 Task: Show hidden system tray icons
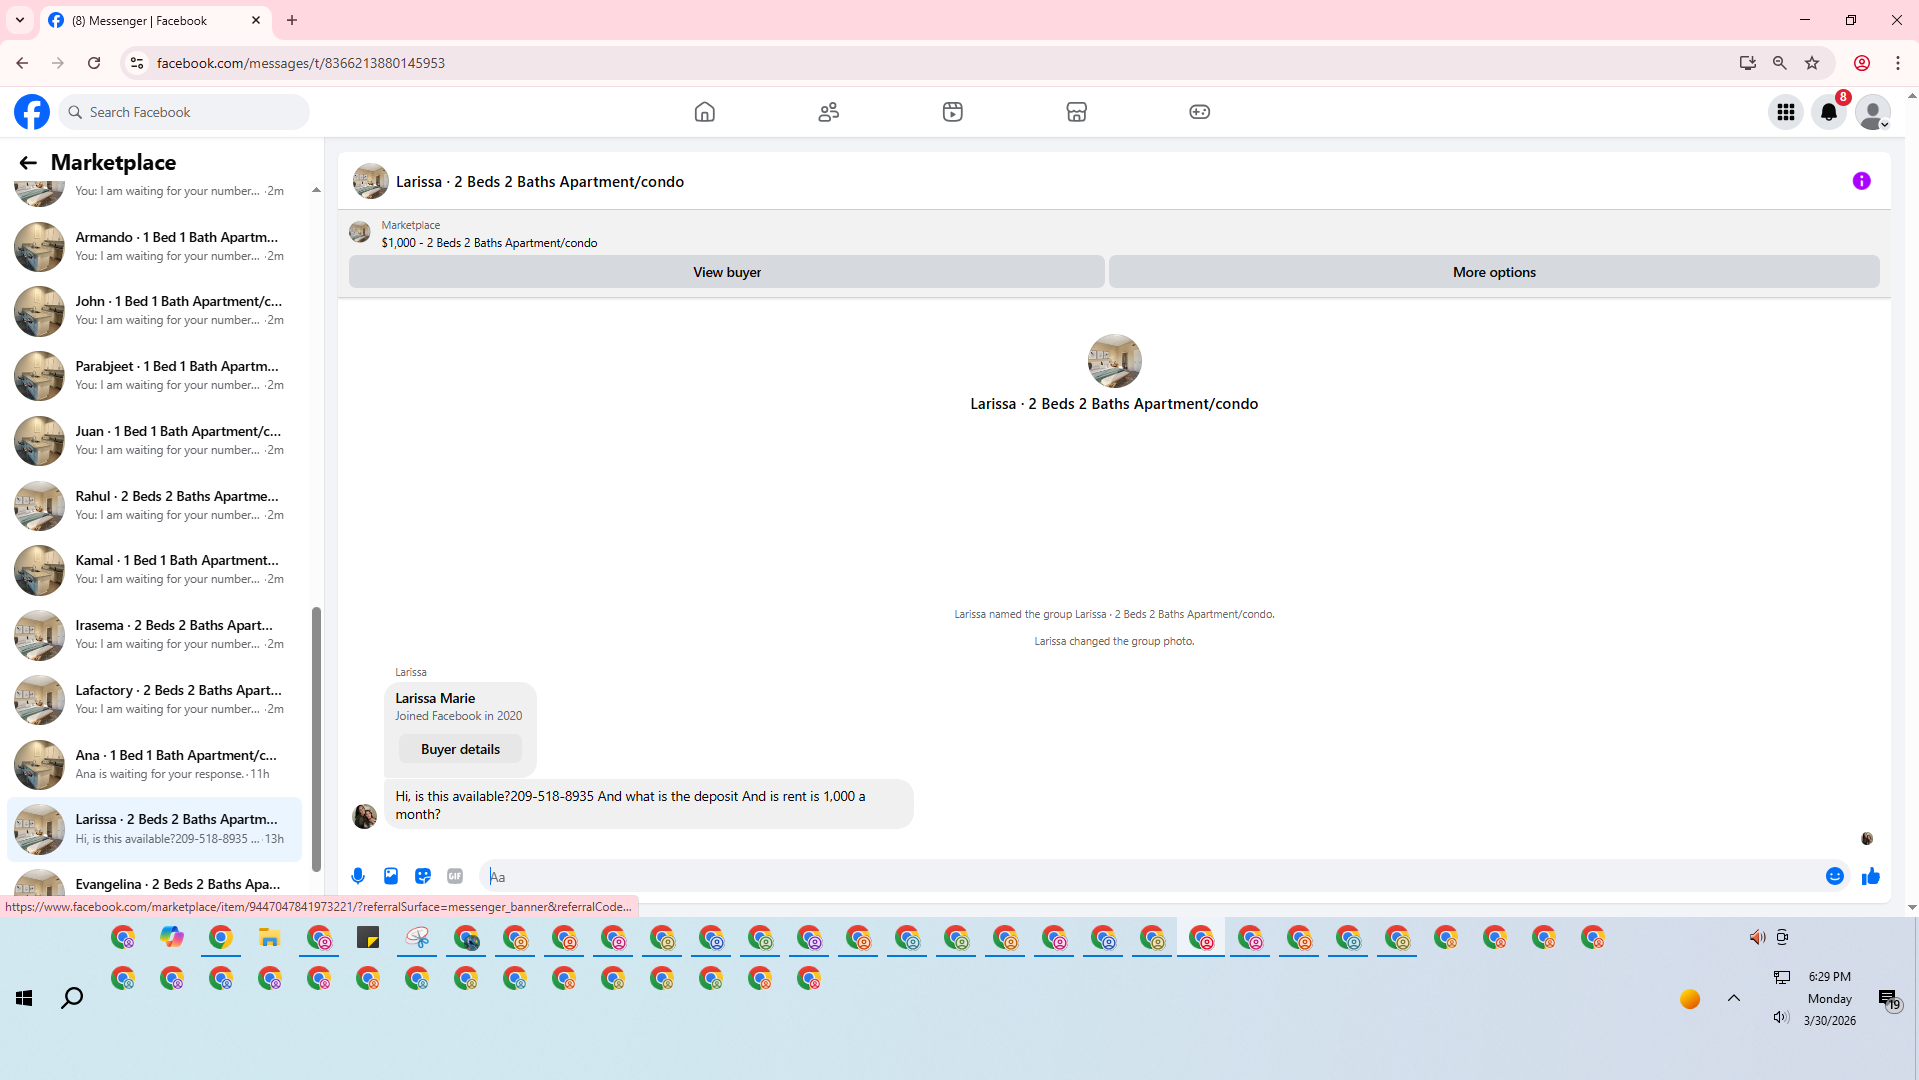[x=1734, y=998]
